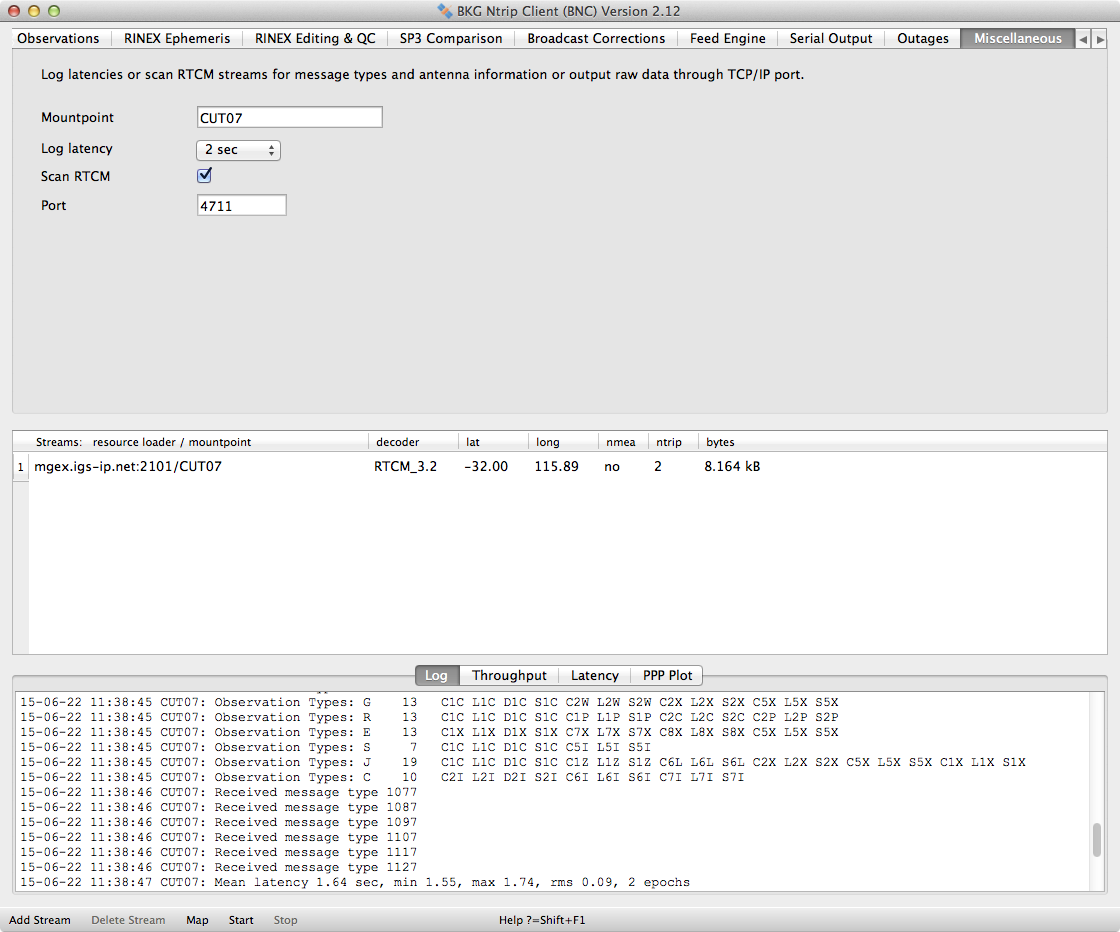Open the Map view
The width and height of the screenshot is (1120, 932).
coord(197,920)
